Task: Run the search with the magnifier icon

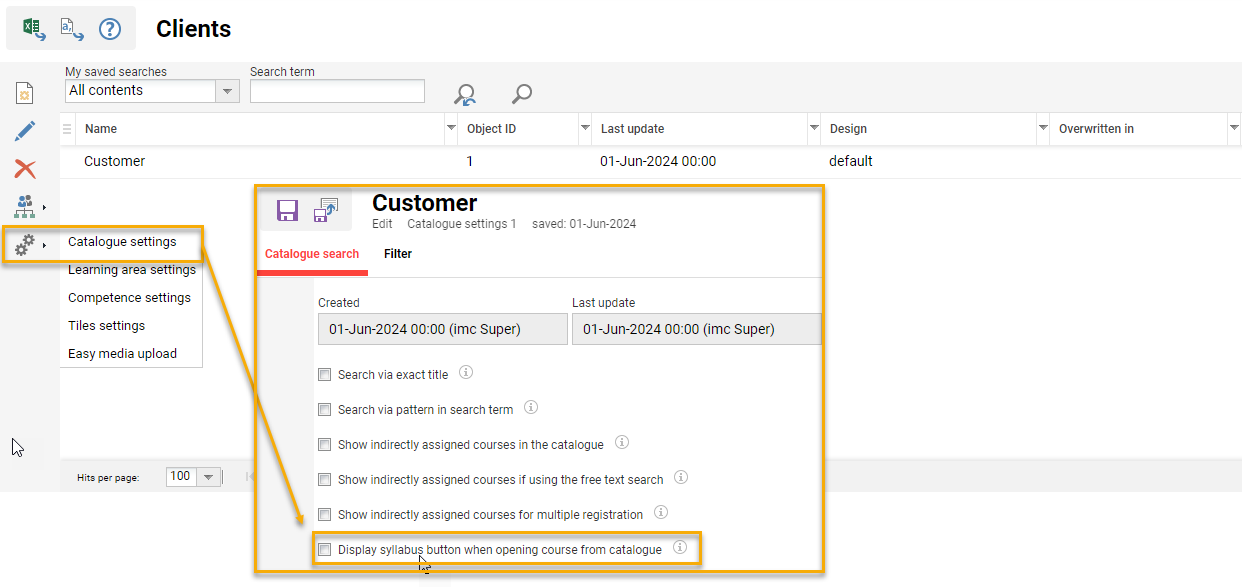Action: pyautogui.click(x=521, y=95)
